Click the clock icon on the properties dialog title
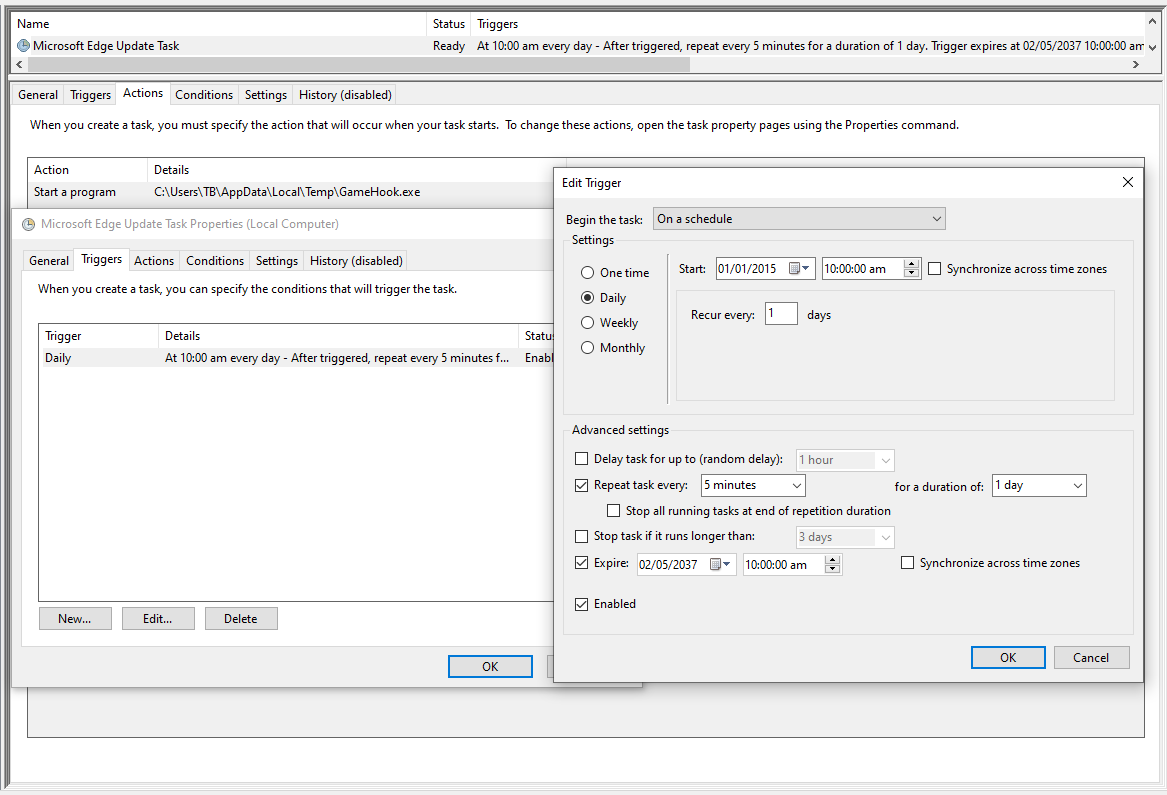Image resolution: width=1167 pixels, height=795 pixels. pos(27,224)
